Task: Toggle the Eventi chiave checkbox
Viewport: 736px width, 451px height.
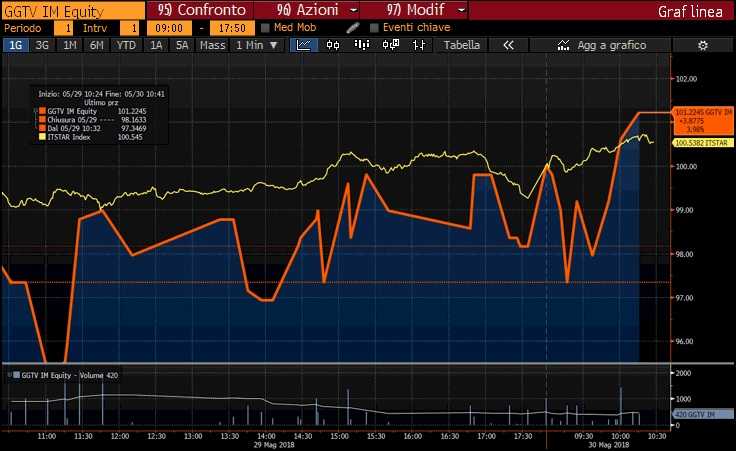Action: [x=375, y=28]
